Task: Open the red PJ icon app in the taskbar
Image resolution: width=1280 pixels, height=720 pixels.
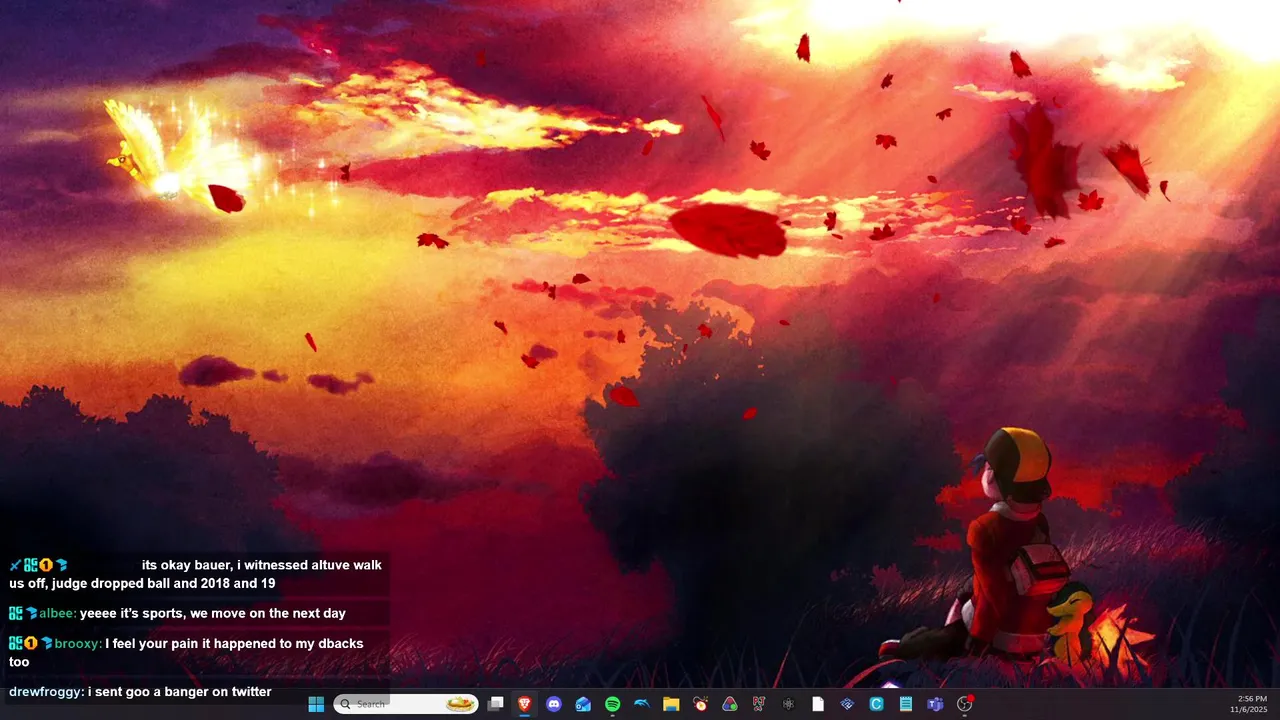Action: pos(759,704)
